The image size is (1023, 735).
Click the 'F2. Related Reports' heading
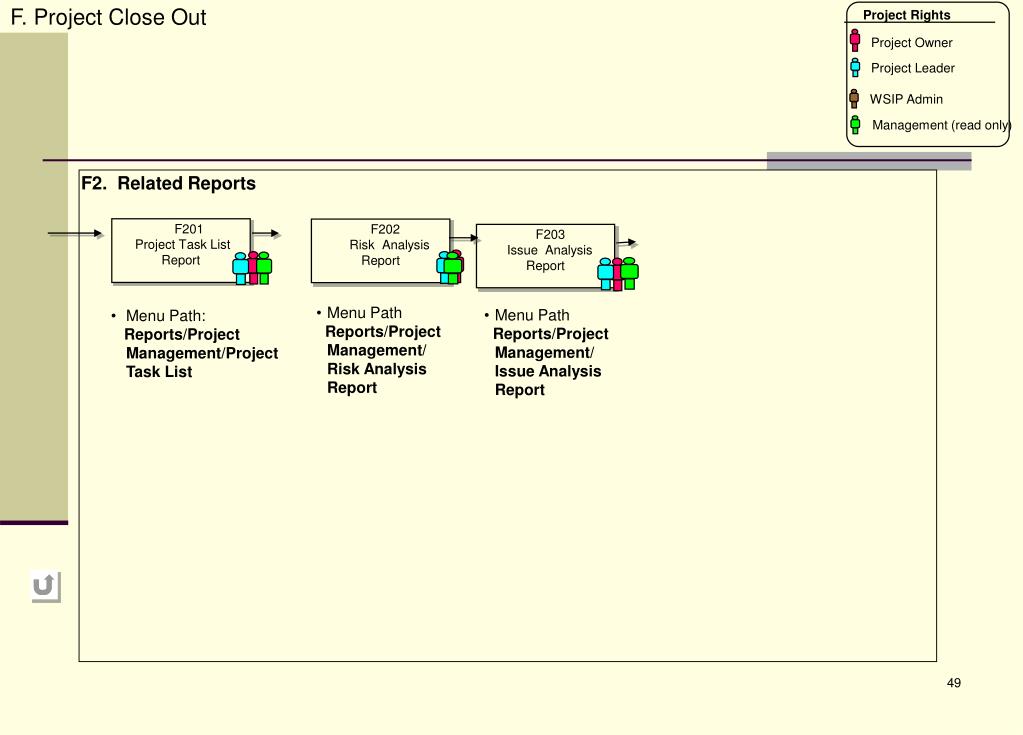(x=168, y=183)
